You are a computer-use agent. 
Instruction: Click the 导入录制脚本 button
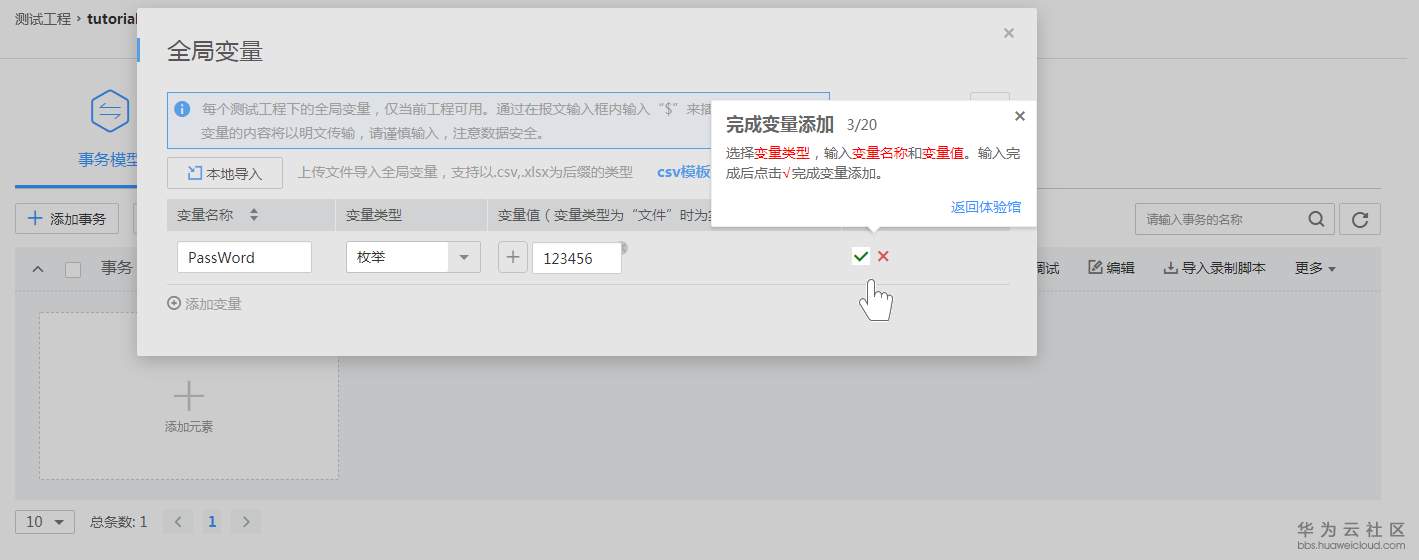click(1214, 268)
